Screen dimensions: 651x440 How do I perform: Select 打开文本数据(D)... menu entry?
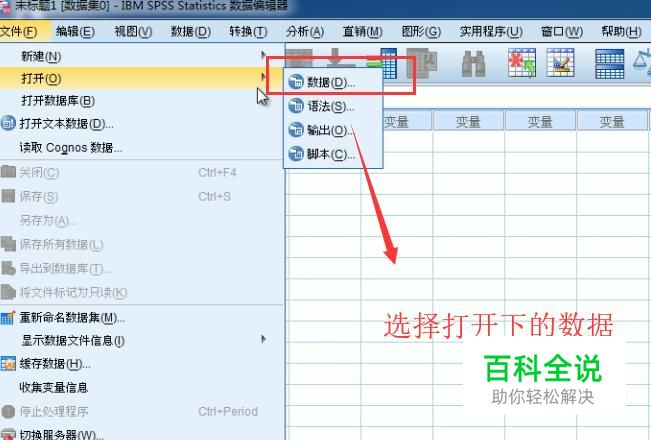click(x=141, y=123)
